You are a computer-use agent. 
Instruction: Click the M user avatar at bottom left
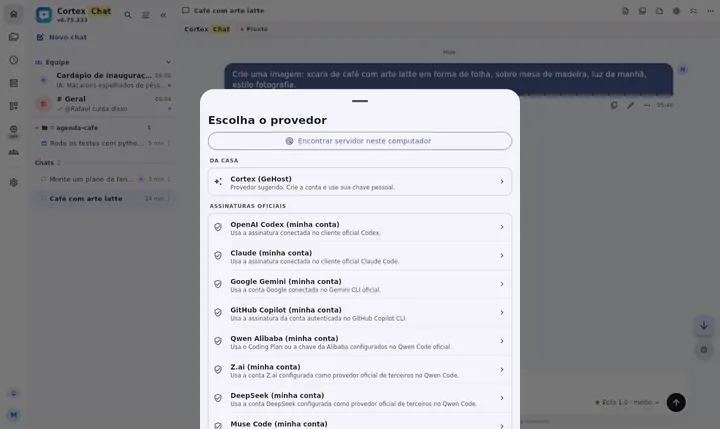pos(14,415)
